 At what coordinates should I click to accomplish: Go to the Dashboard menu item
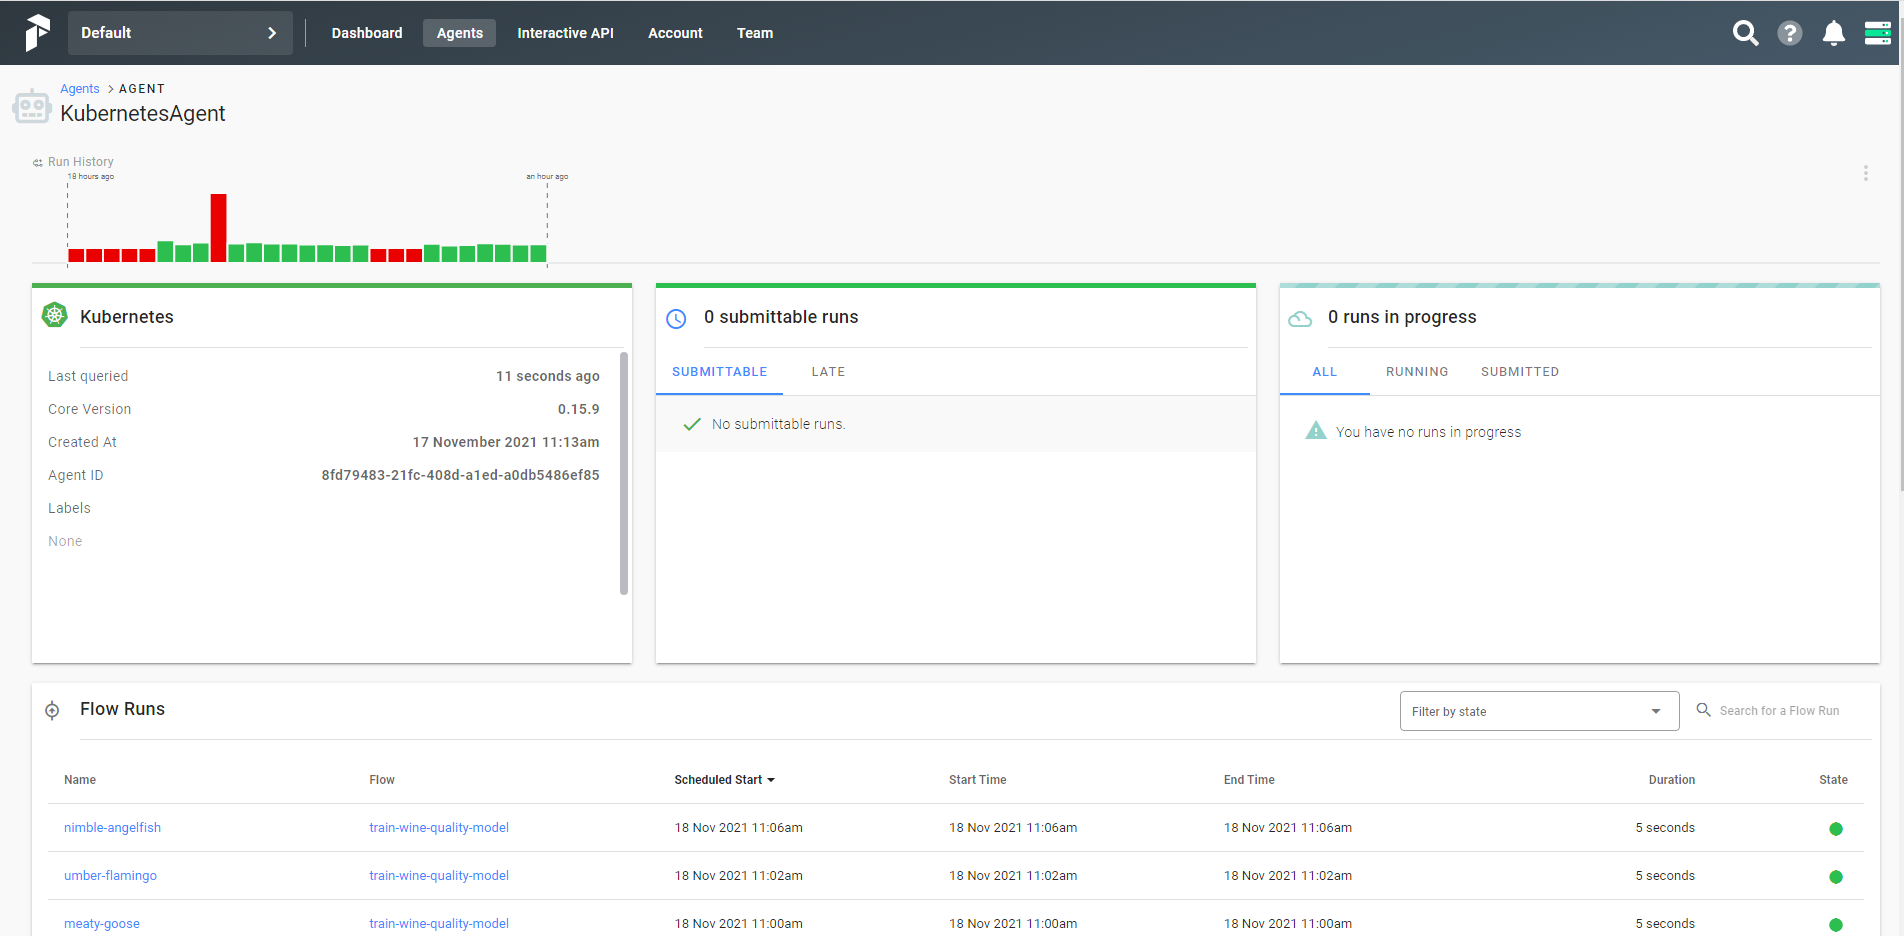pos(367,33)
